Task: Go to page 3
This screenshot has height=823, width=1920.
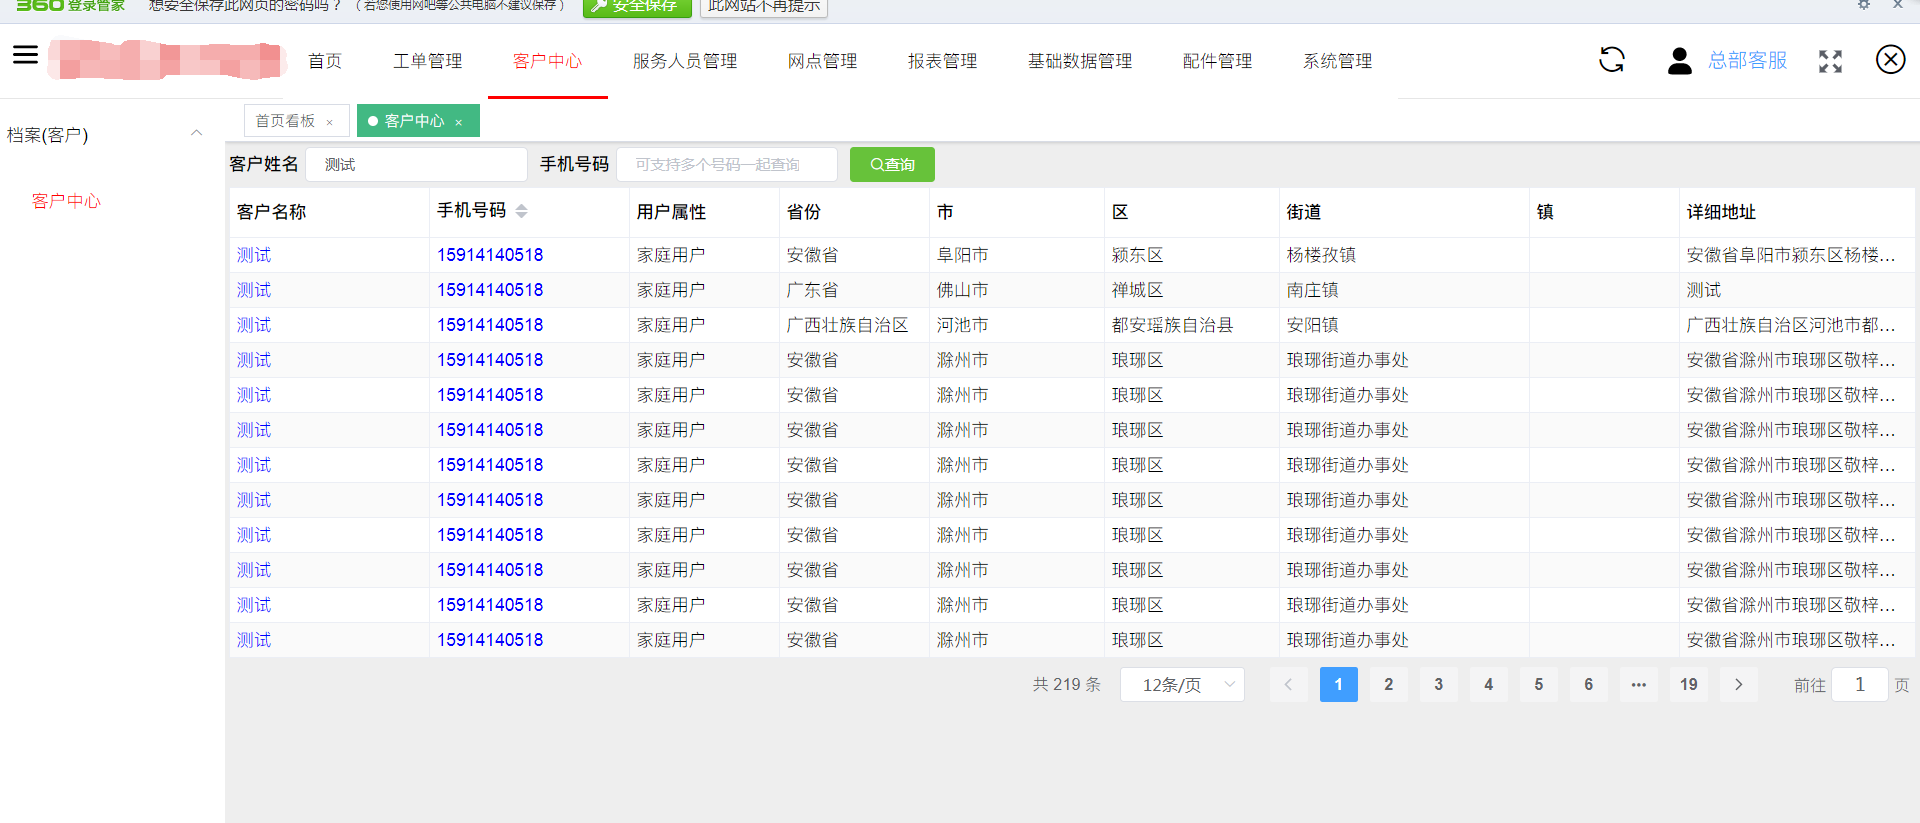Action: click(1438, 684)
